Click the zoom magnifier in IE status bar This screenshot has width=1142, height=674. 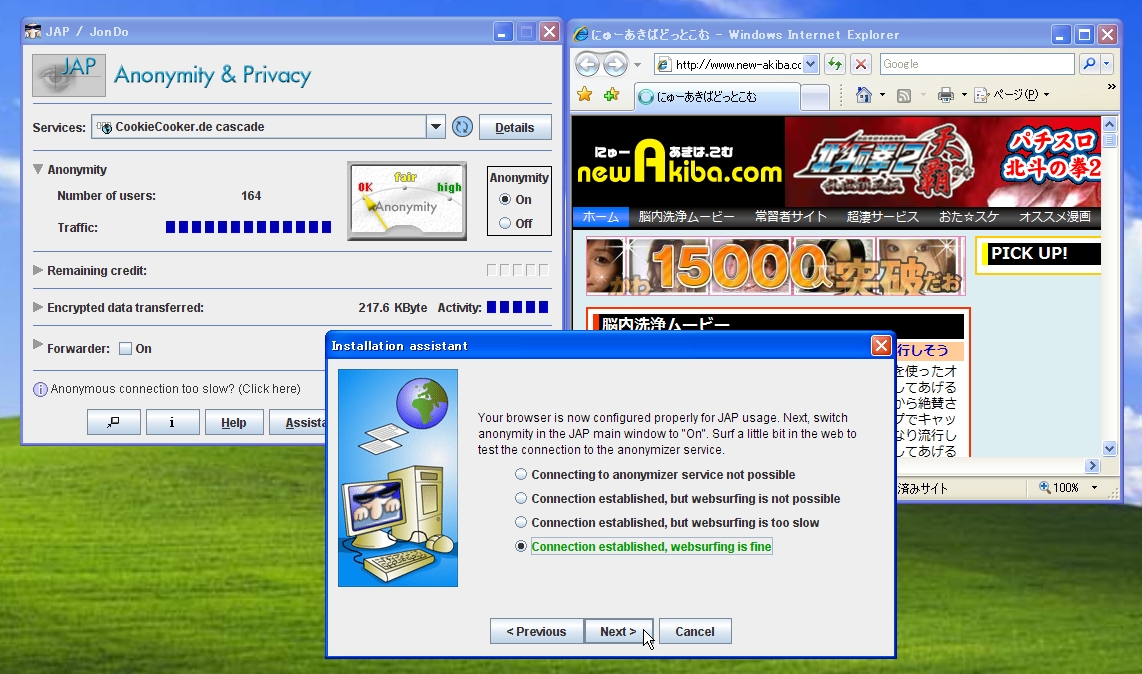pyautogui.click(x=1044, y=487)
